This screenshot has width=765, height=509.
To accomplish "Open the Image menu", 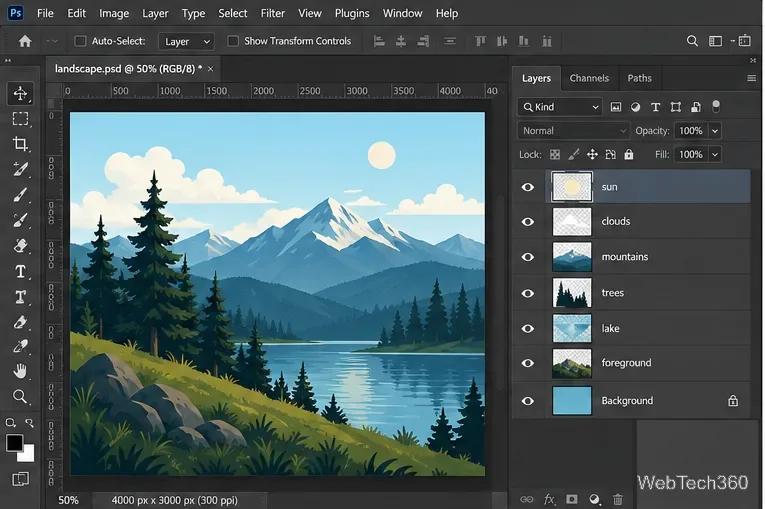I will click(114, 13).
